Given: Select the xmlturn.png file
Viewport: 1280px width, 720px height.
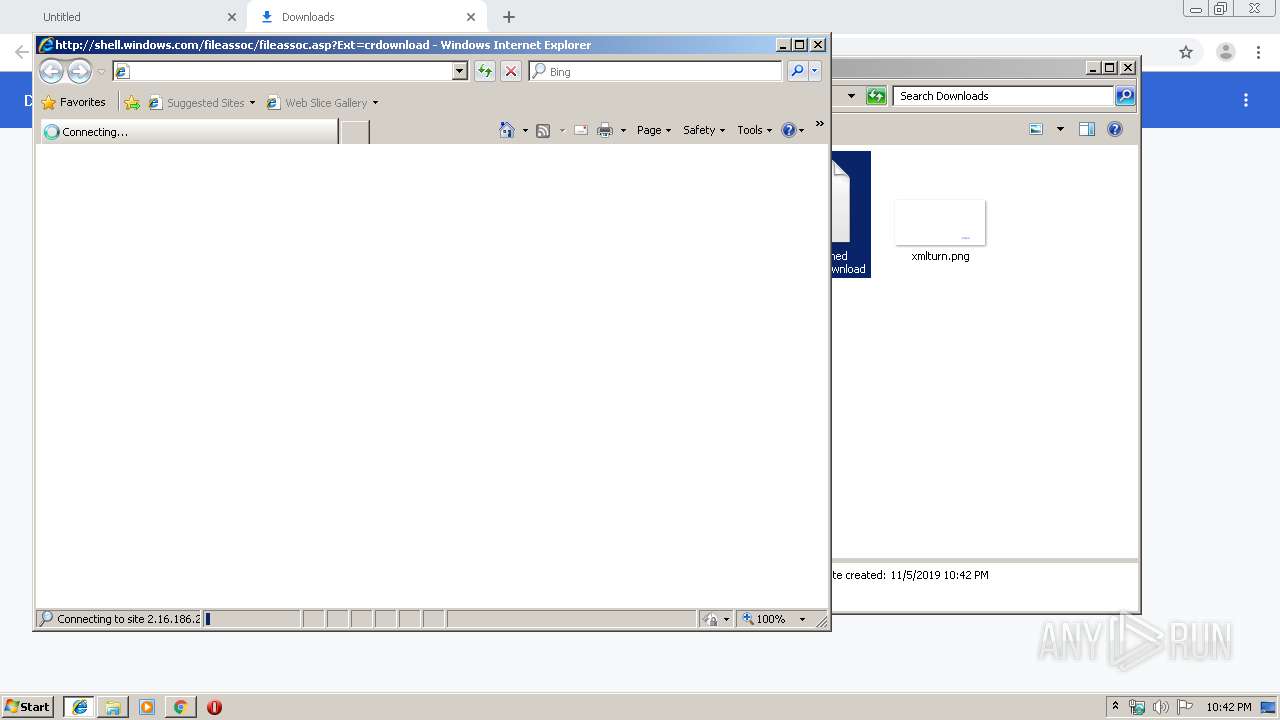Looking at the screenshot, I should [940, 231].
